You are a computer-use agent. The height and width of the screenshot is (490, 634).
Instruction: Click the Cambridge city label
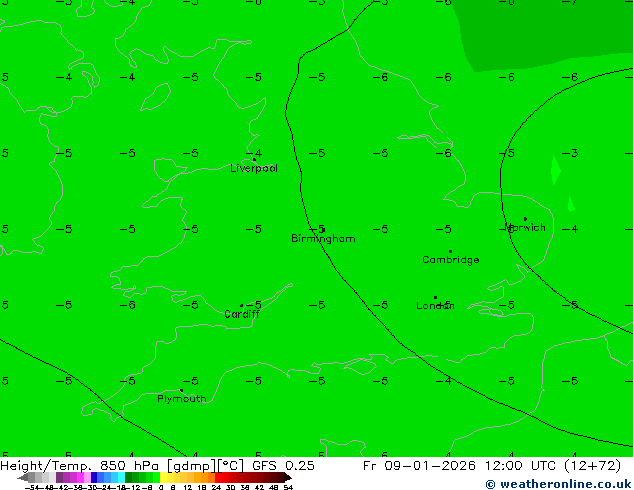[450, 260]
